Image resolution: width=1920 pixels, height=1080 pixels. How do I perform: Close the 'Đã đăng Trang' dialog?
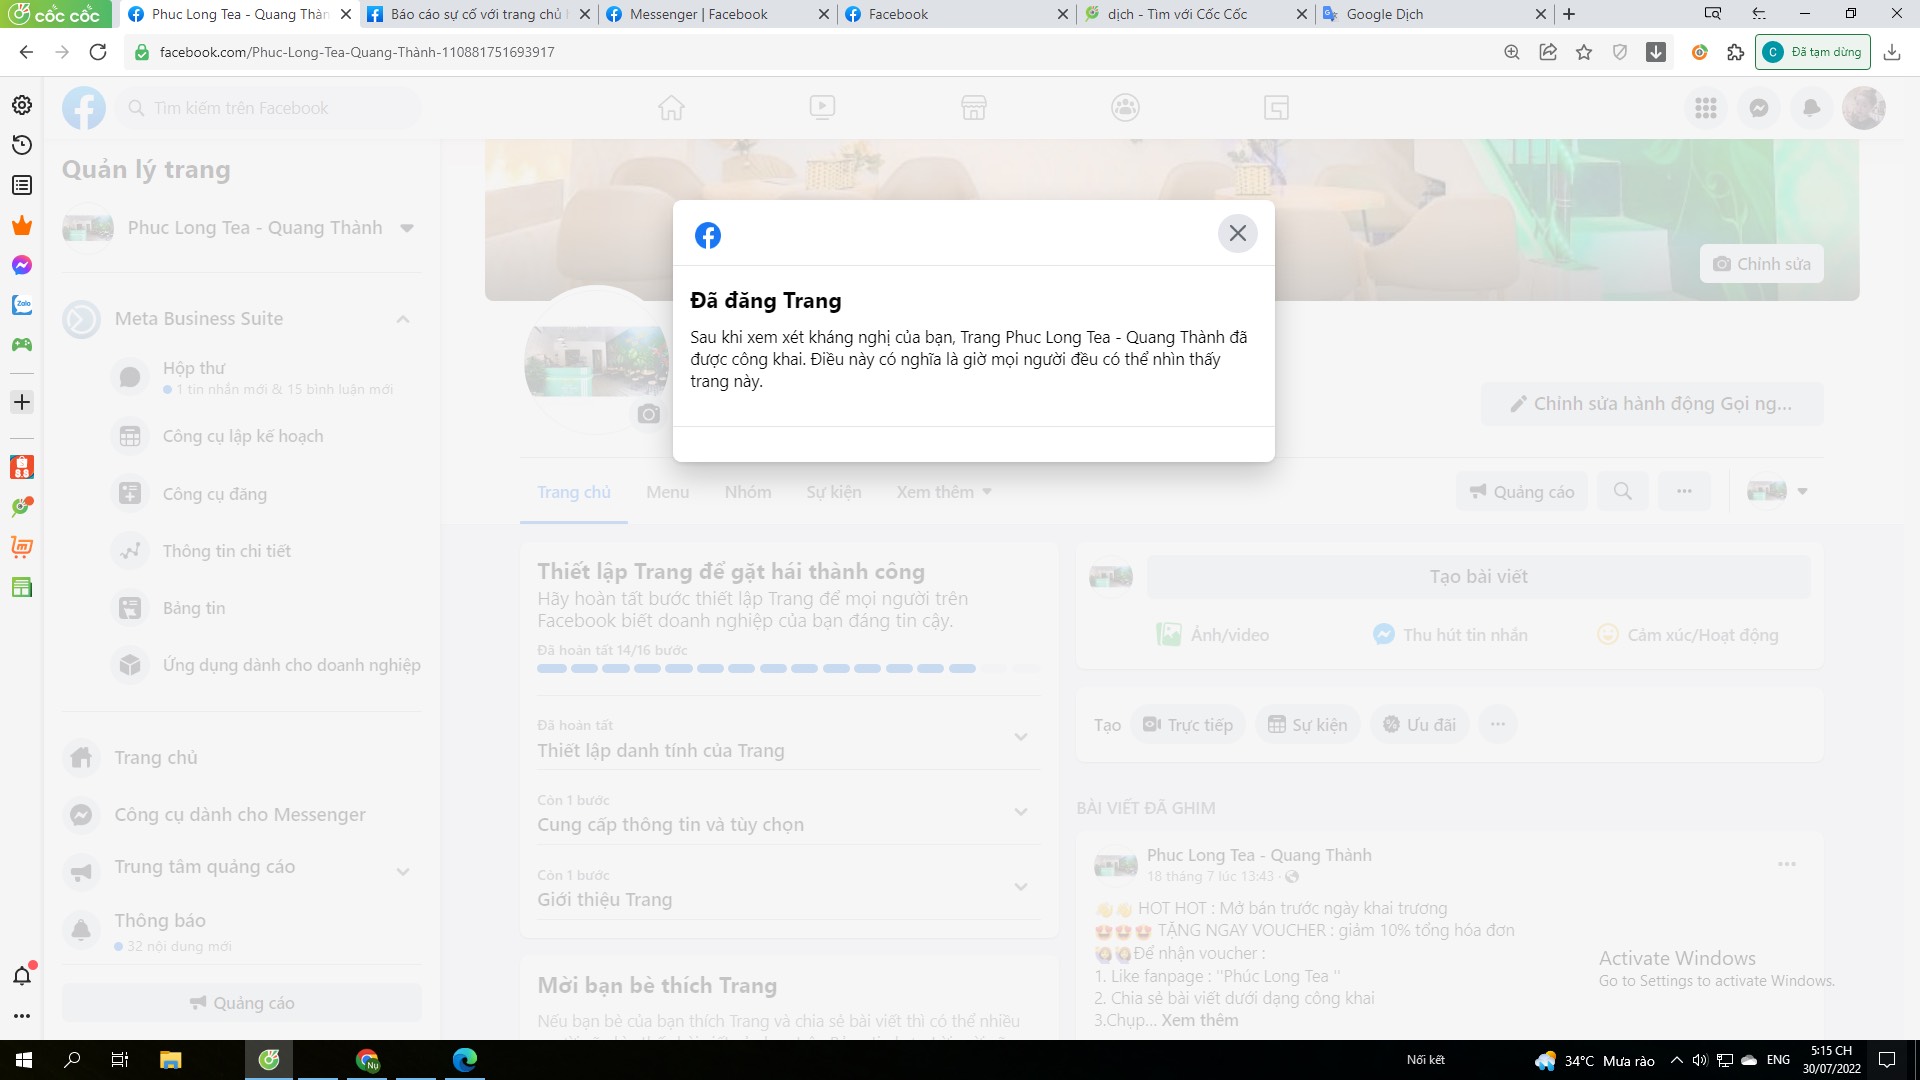tap(1237, 233)
